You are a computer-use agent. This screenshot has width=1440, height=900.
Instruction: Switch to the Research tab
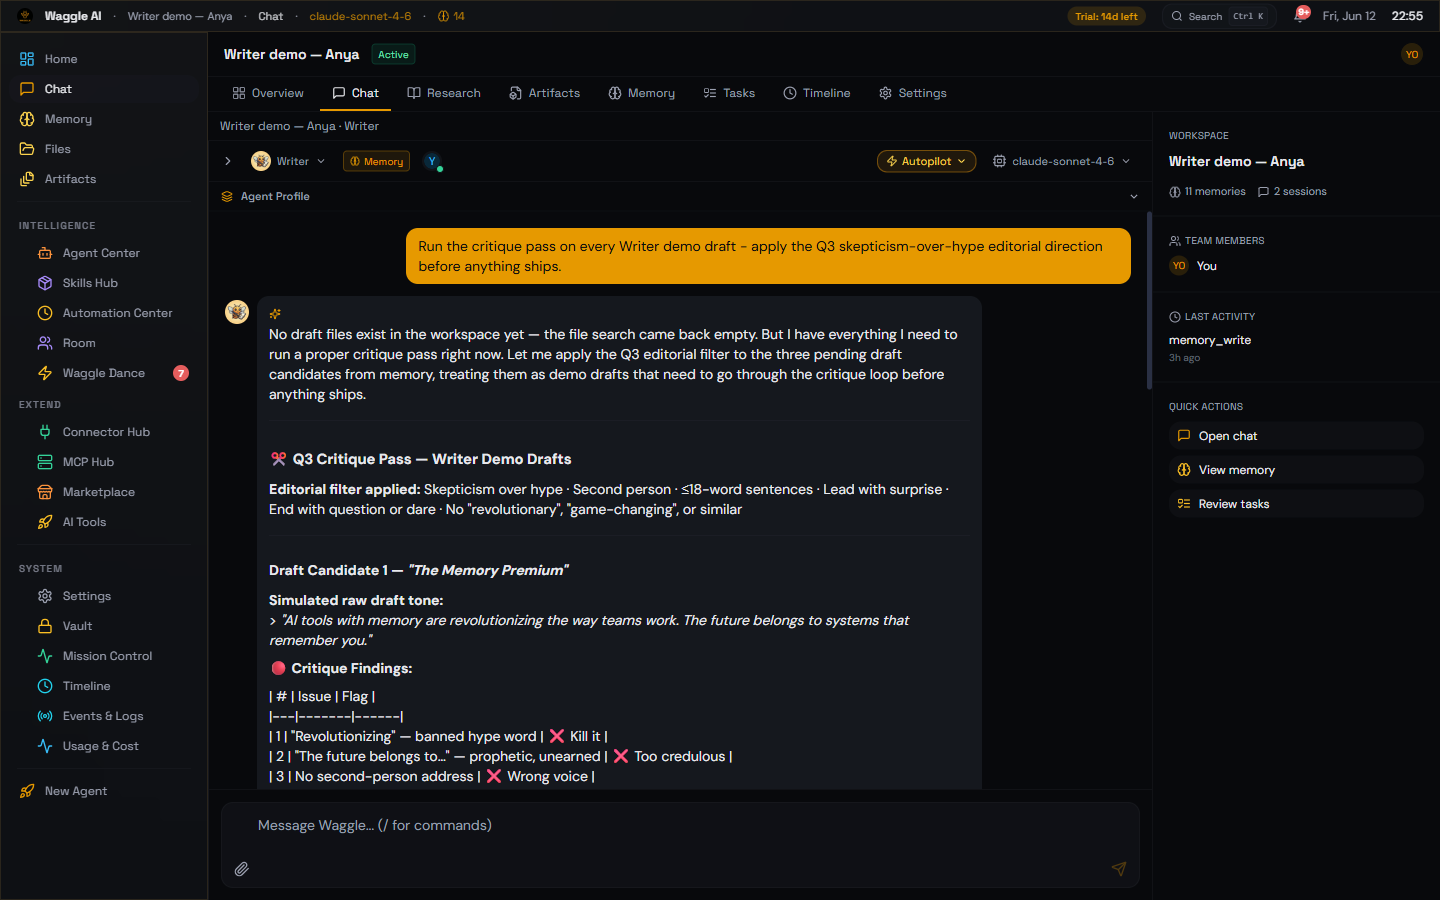pyautogui.click(x=444, y=93)
